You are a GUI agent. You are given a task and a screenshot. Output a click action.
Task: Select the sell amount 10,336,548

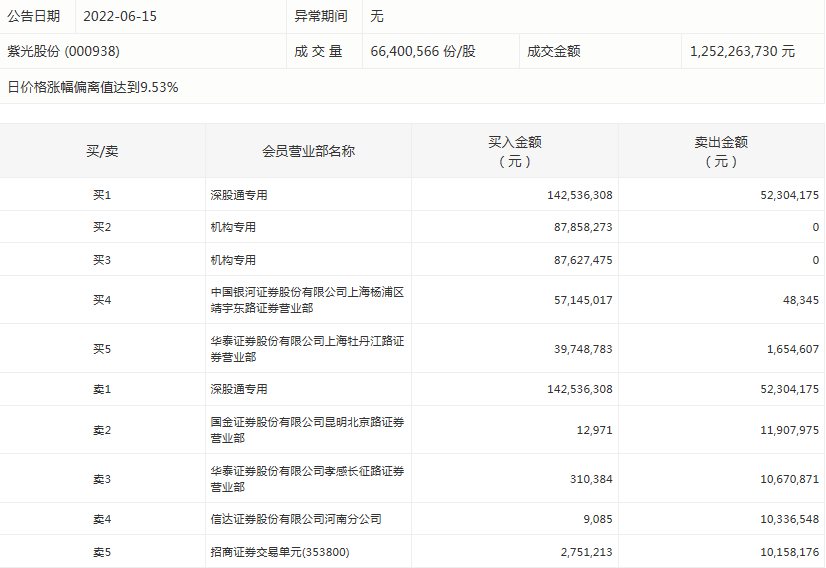point(789,519)
